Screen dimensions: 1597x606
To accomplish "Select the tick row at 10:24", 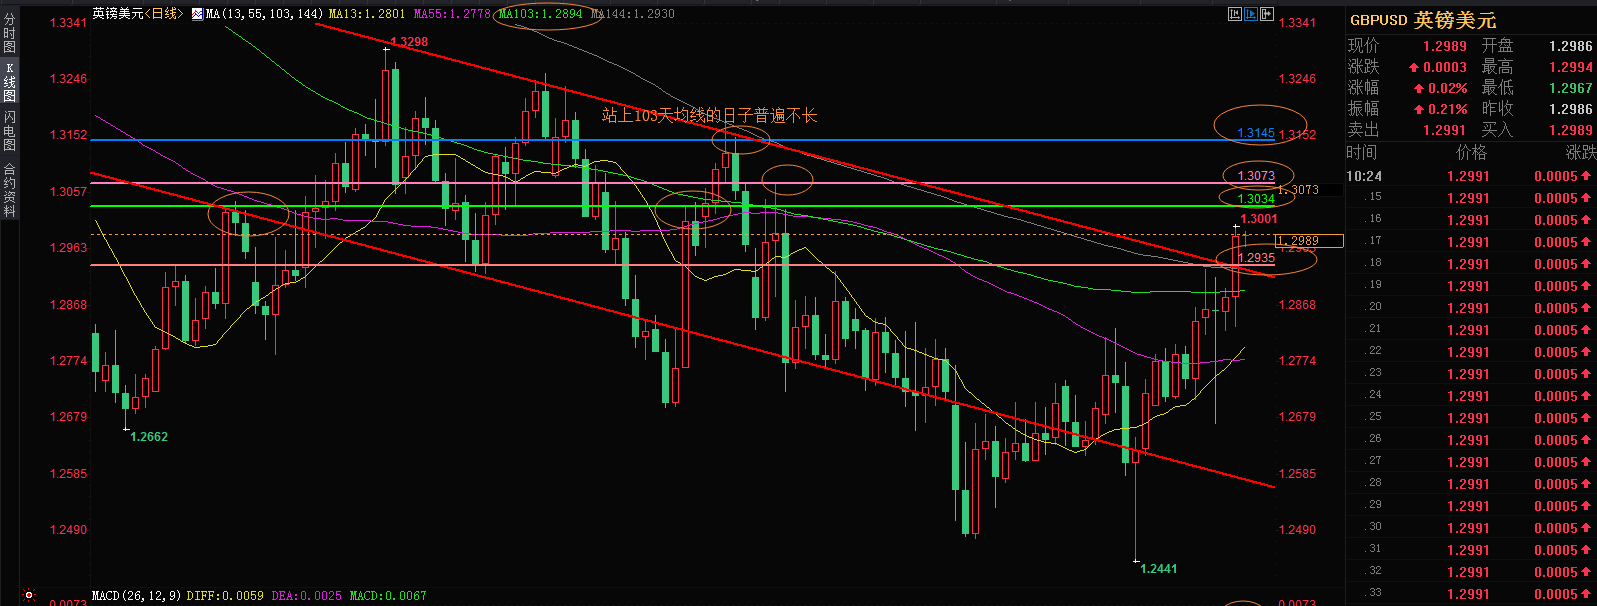I will point(1468,177).
